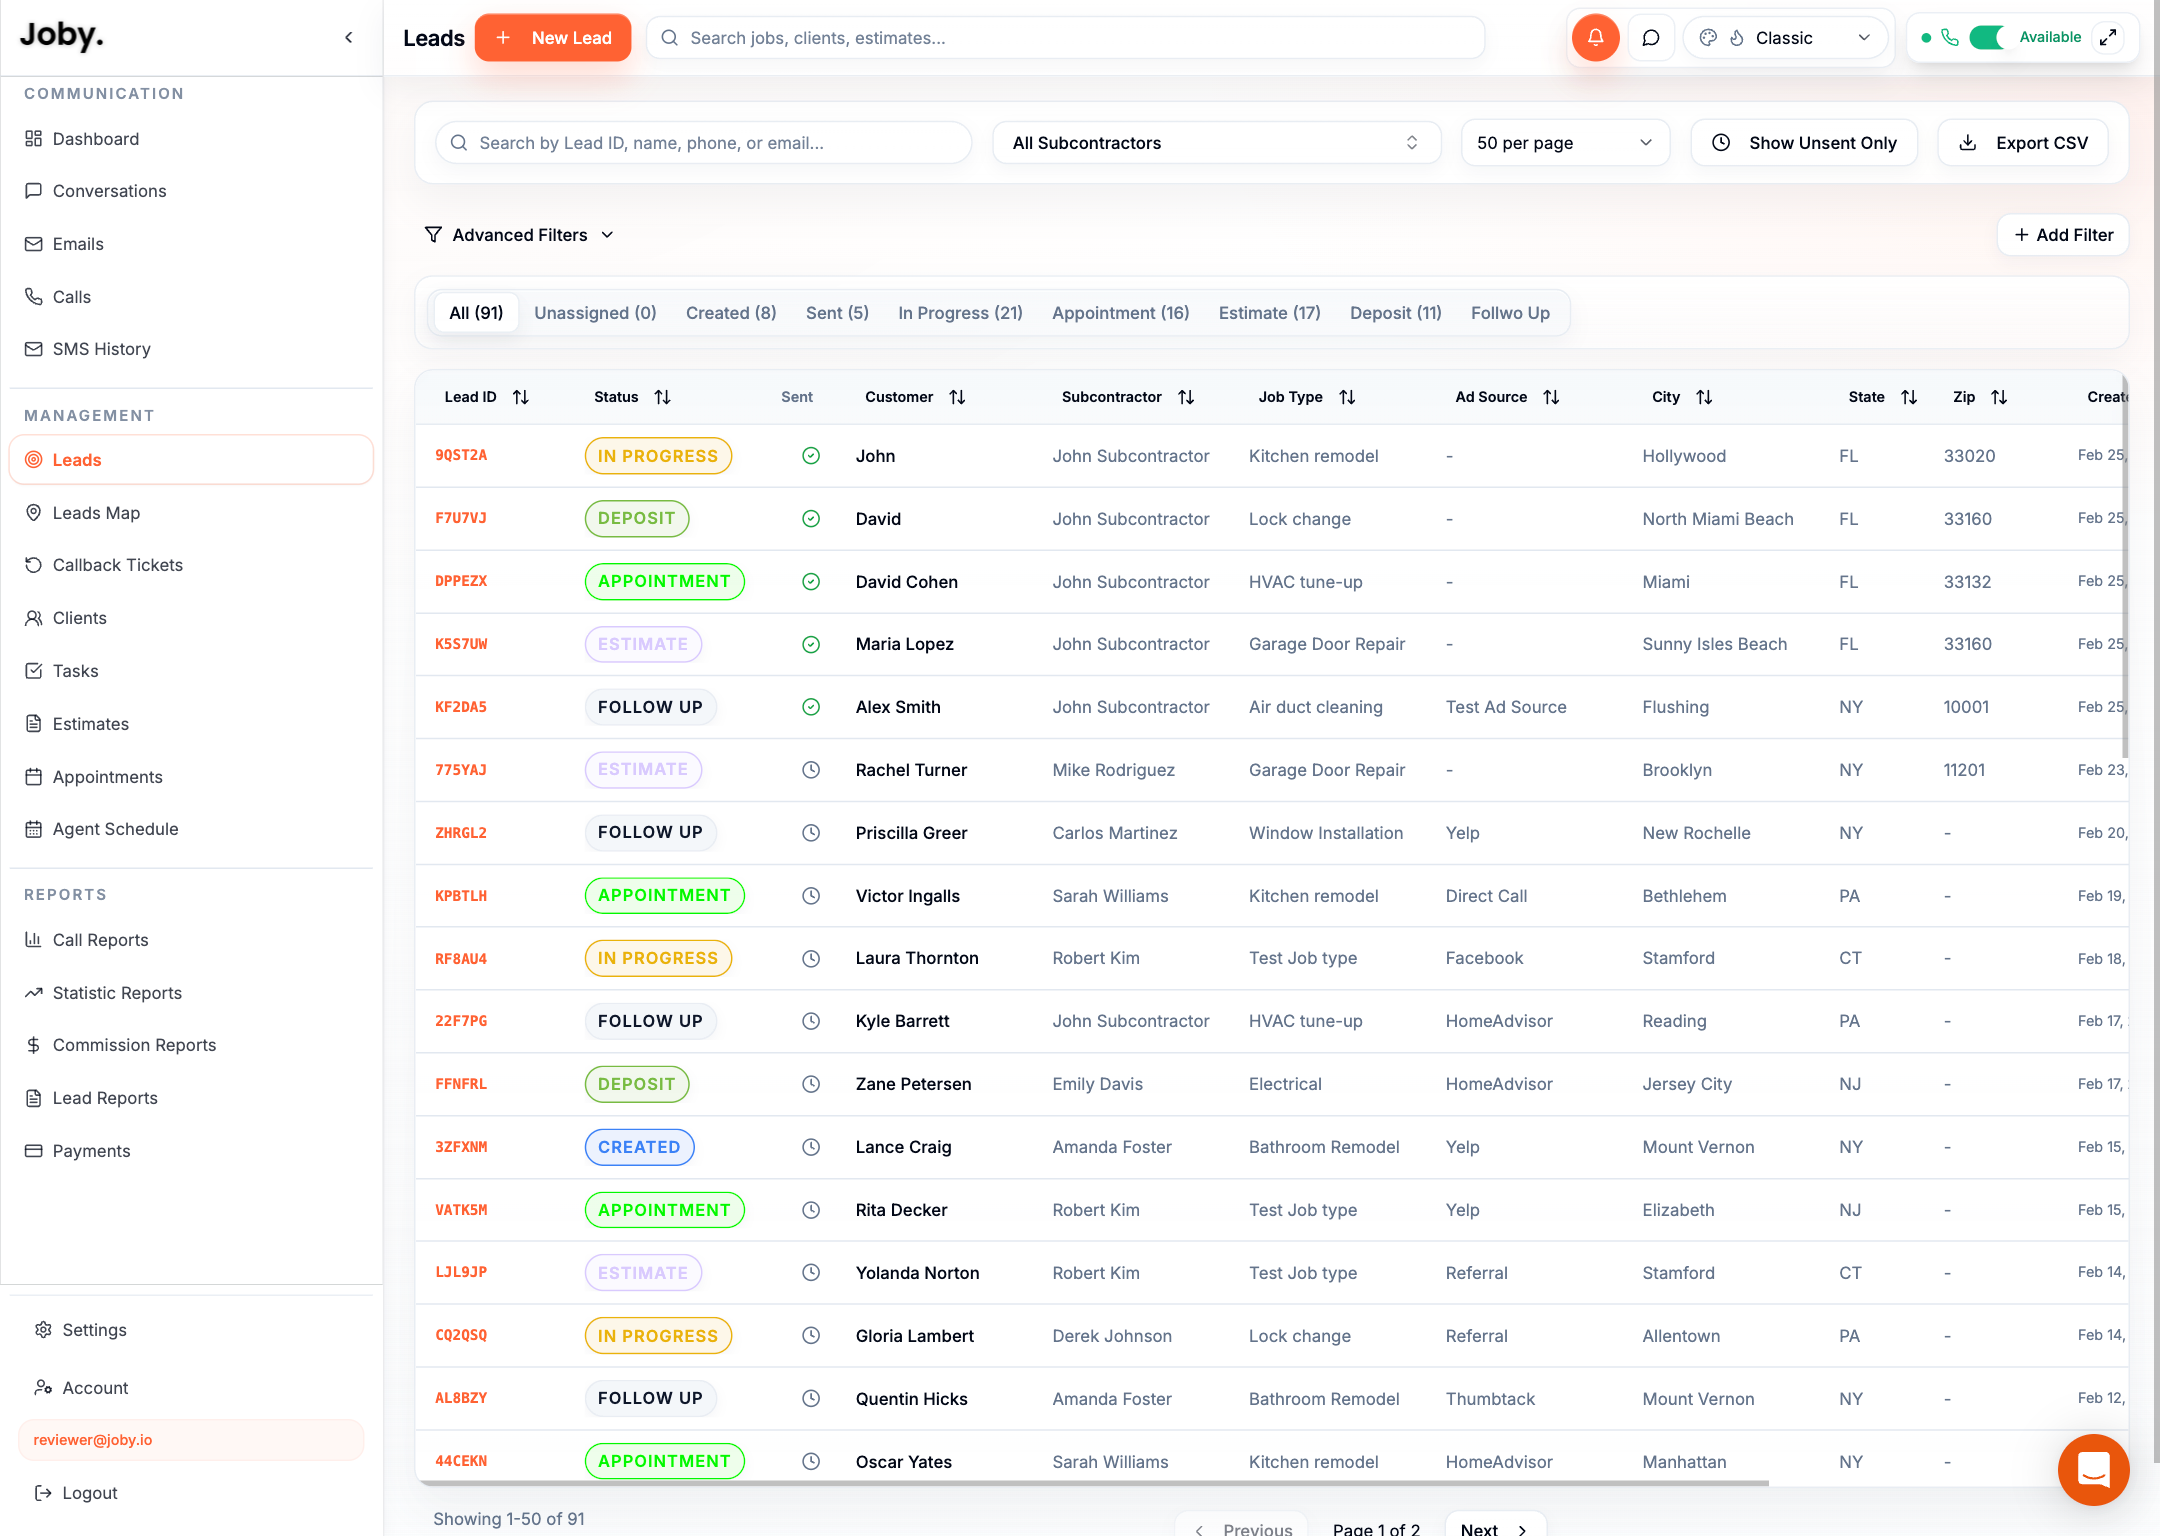
Task: Collapse the sidebar with the chevron arrow
Action: pos(349,38)
